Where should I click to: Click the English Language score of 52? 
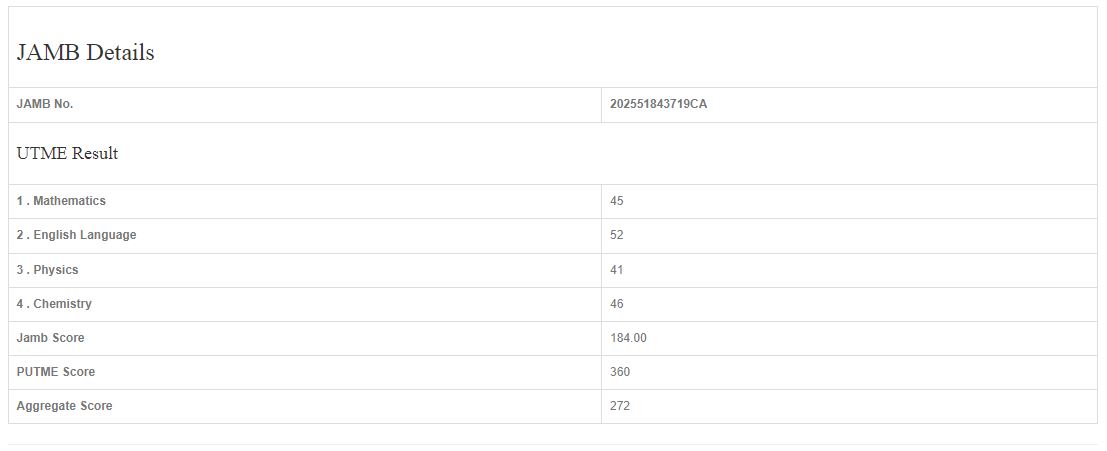[x=617, y=235]
